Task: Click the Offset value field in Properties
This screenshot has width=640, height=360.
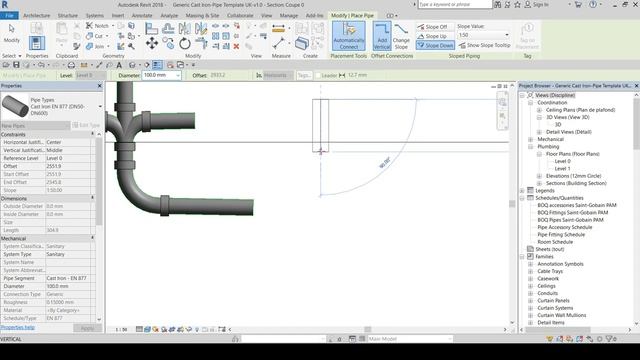Action: (68, 166)
